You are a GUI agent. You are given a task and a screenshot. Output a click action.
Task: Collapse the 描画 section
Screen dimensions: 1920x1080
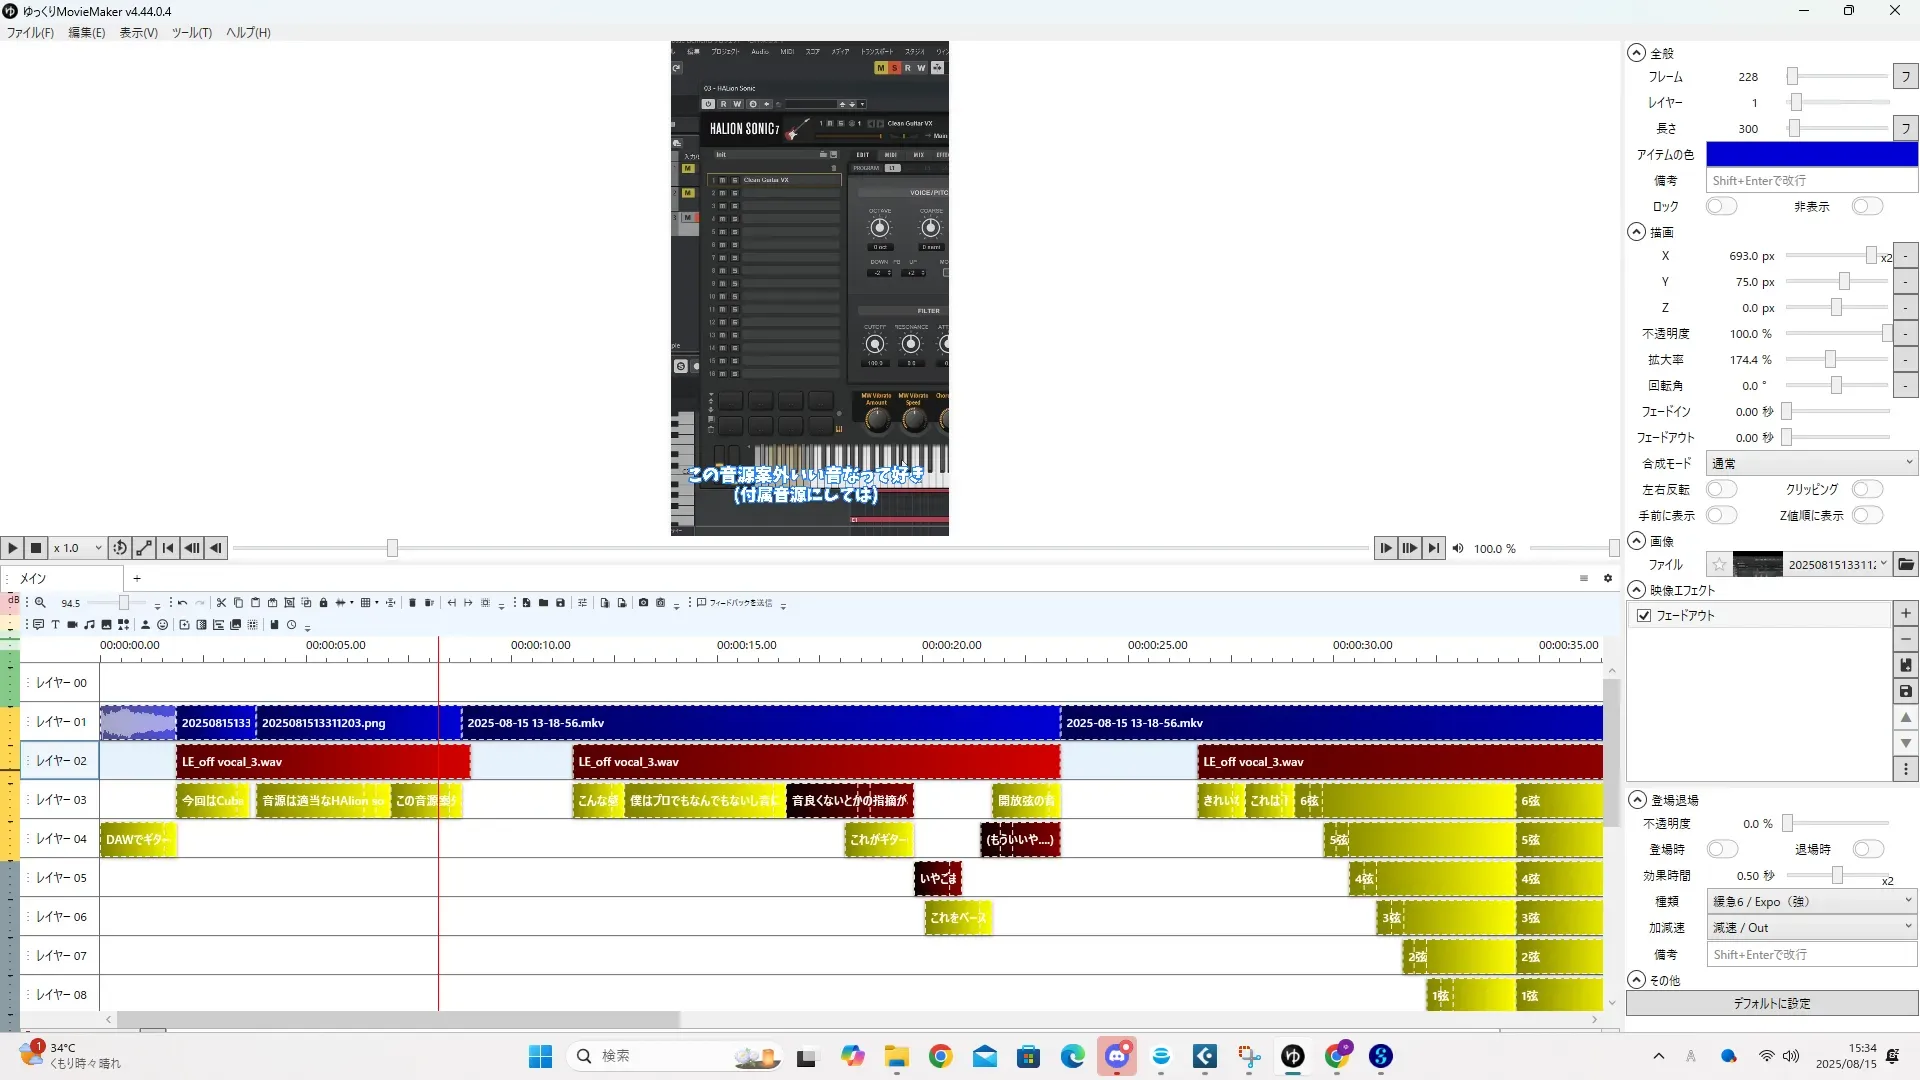click(x=1636, y=232)
